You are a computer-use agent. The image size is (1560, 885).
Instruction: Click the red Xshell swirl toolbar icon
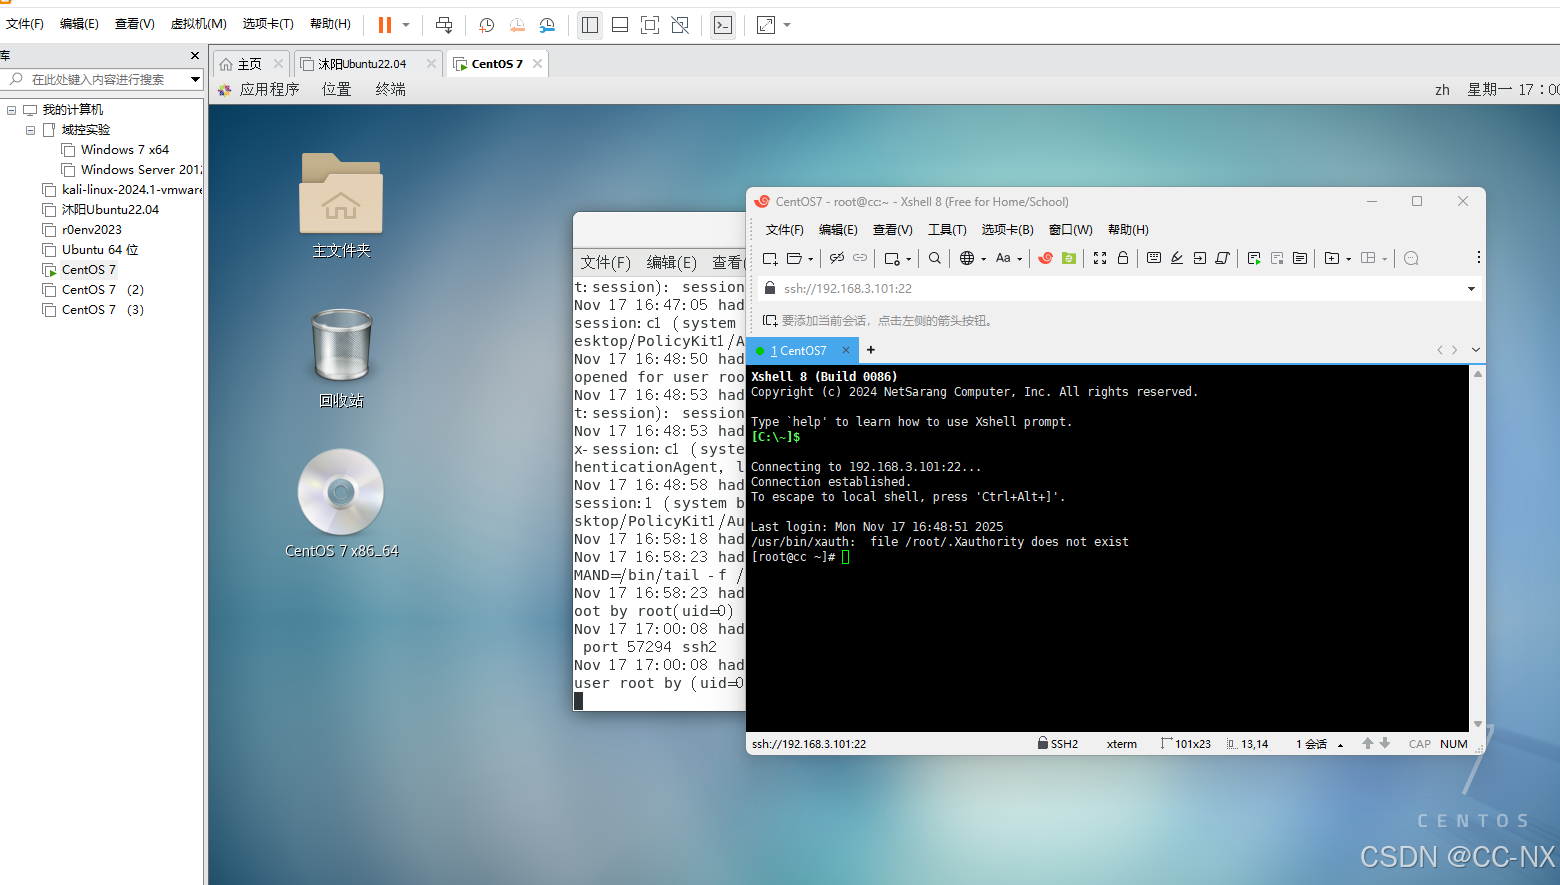coord(1046,258)
